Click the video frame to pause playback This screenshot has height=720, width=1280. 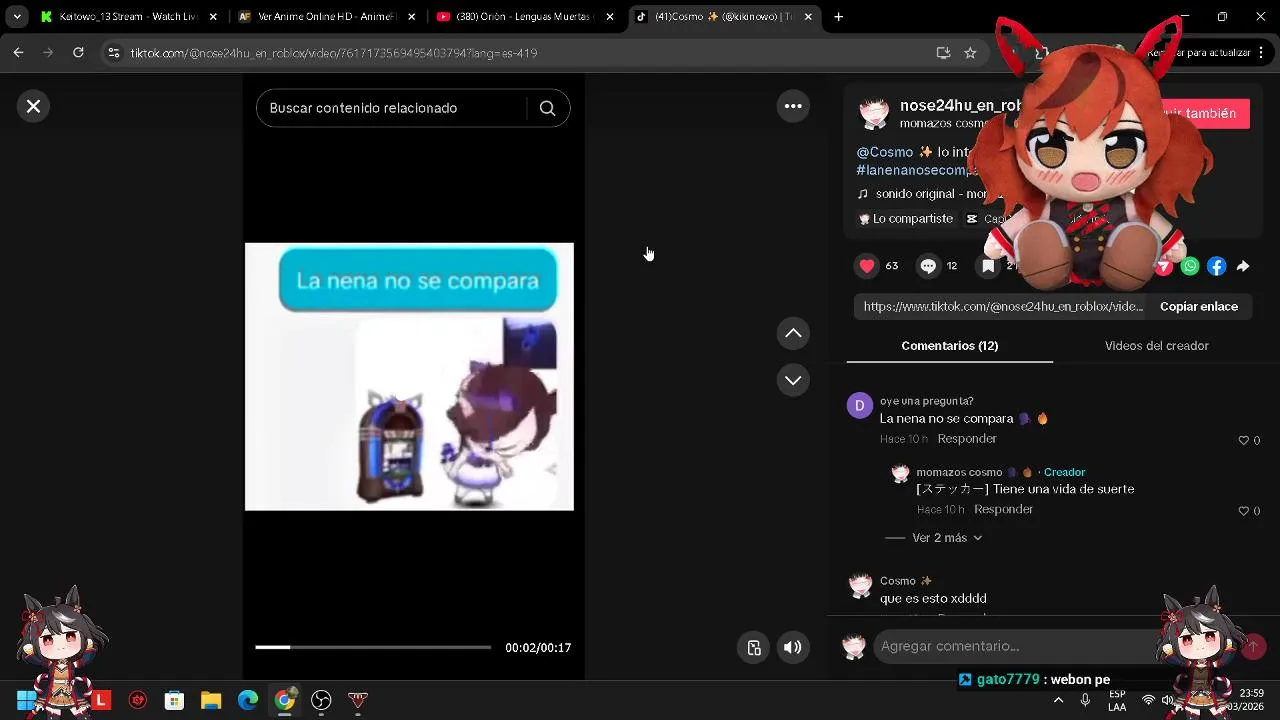click(409, 376)
